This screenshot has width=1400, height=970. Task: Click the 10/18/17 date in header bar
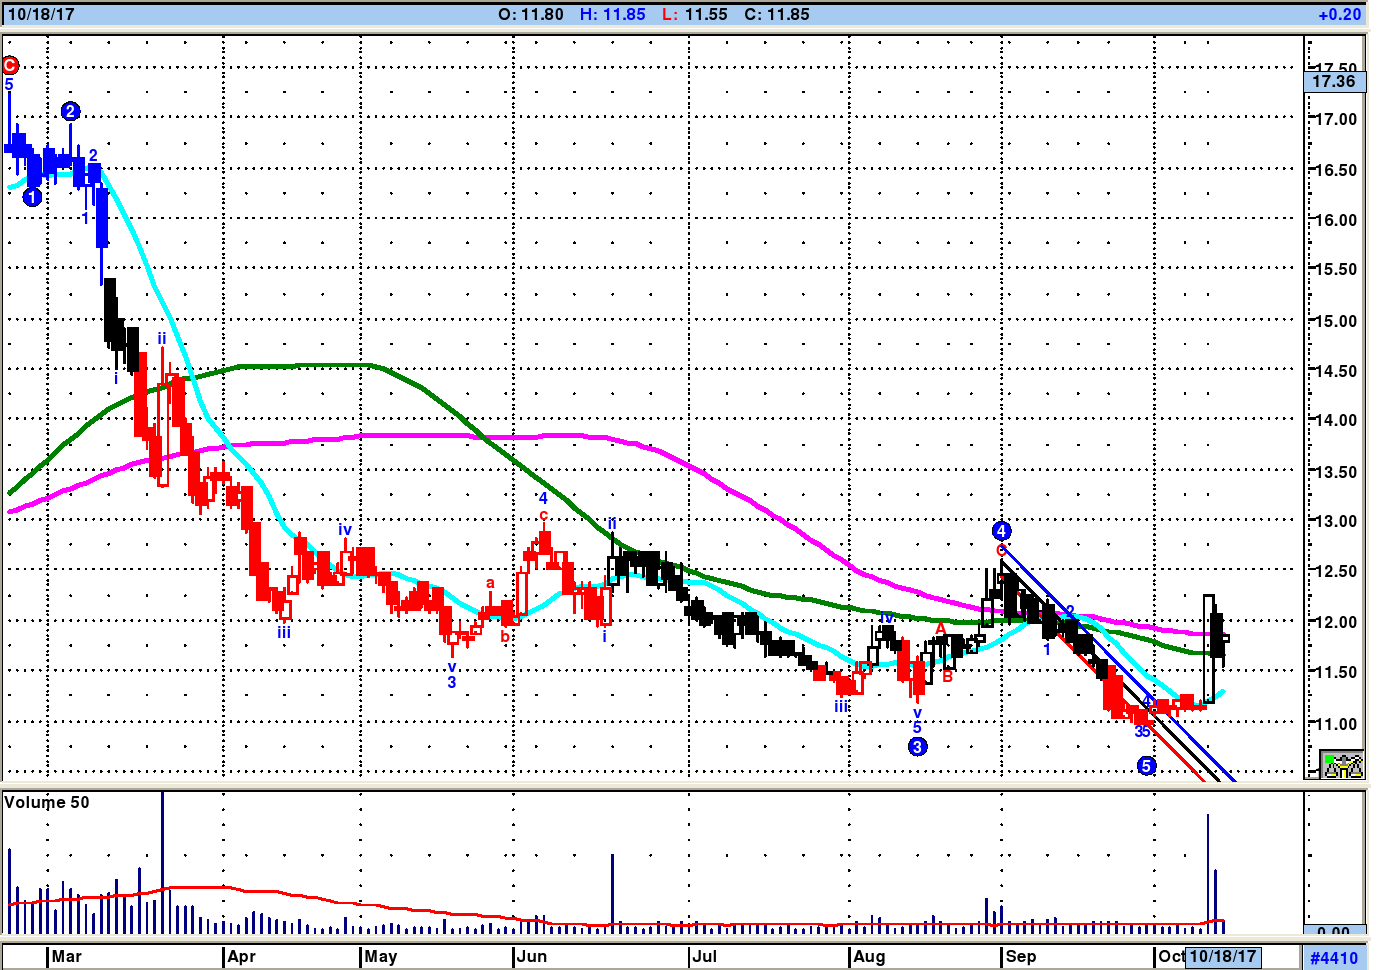point(40,14)
